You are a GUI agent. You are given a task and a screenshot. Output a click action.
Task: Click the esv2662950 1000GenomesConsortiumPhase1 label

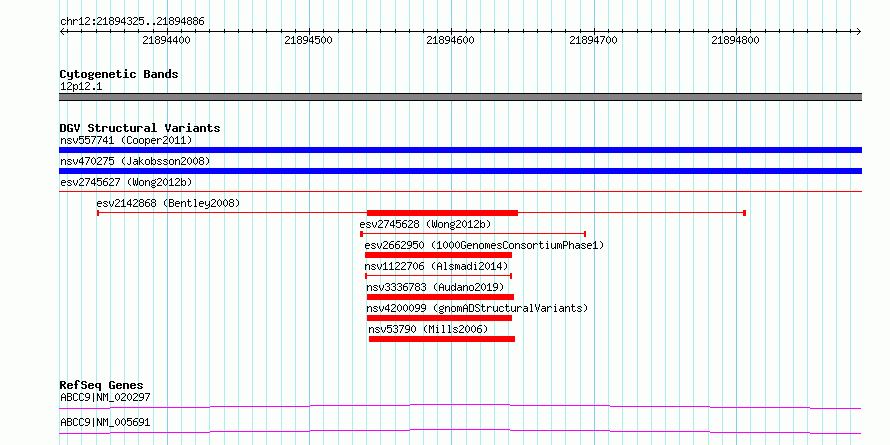(484, 245)
